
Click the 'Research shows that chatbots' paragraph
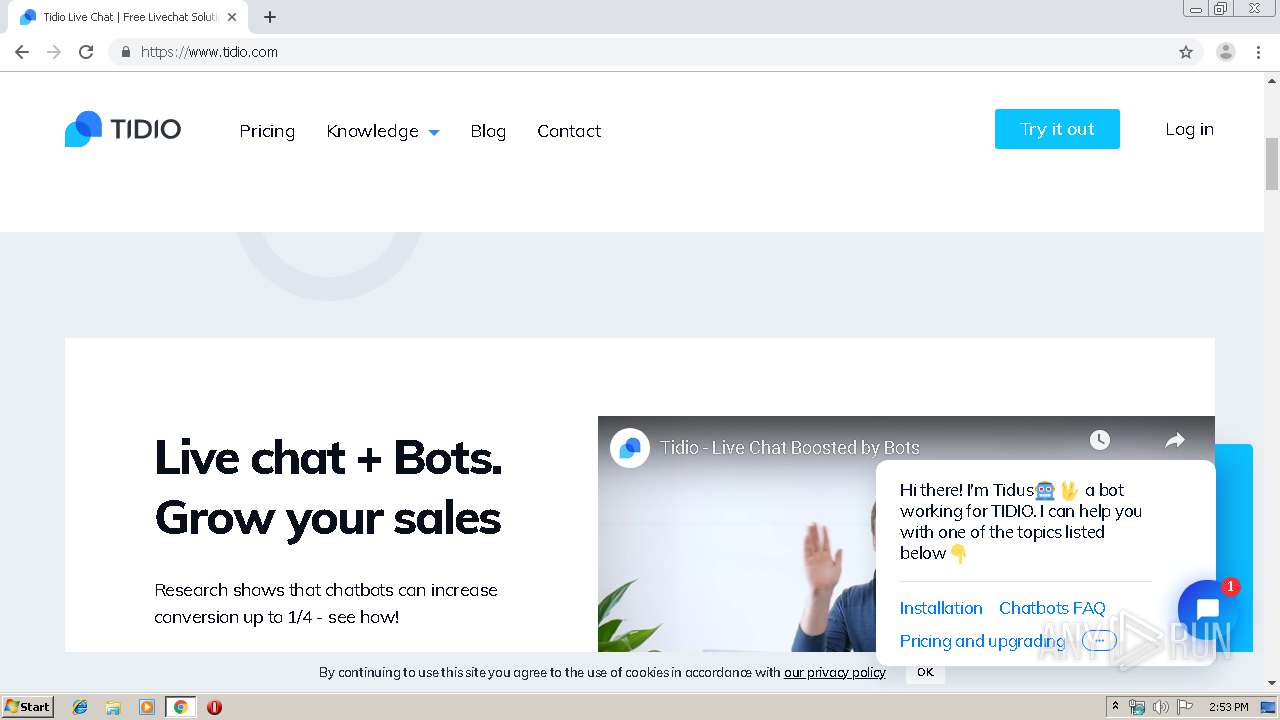pos(326,603)
